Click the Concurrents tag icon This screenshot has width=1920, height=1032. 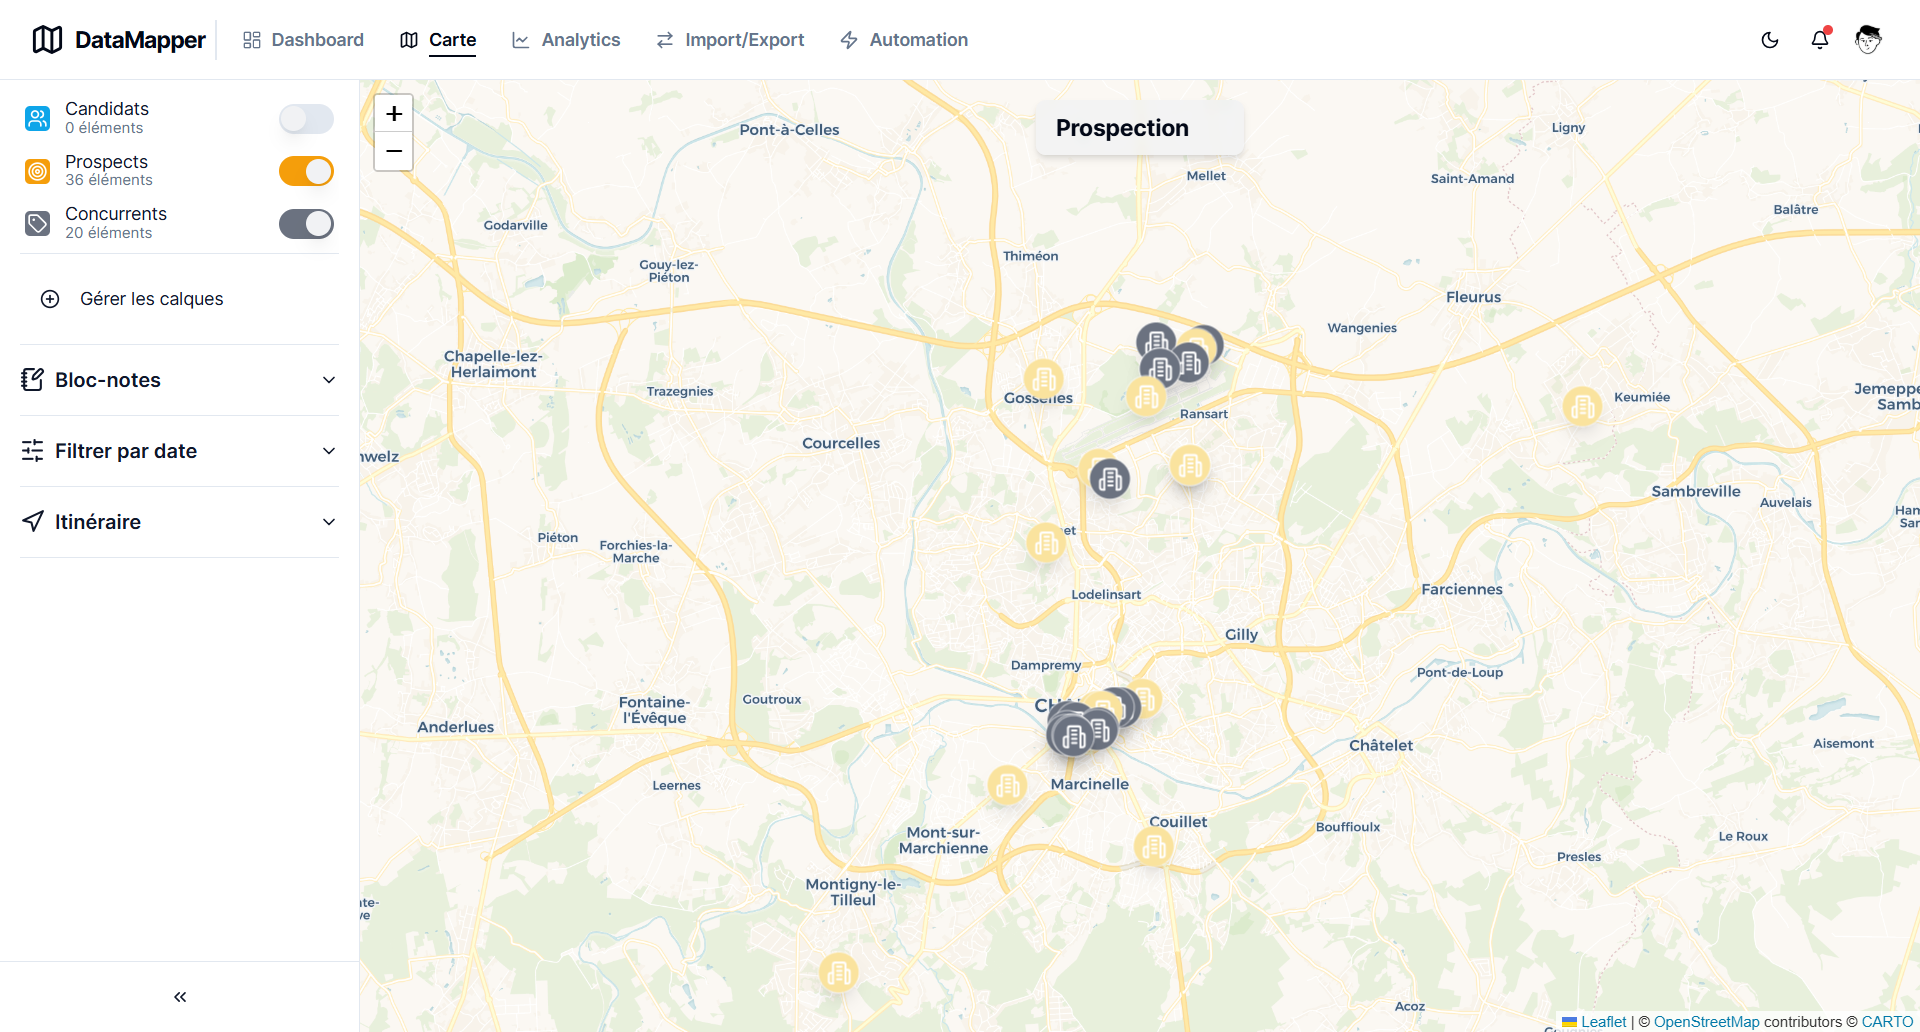pos(37,222)
